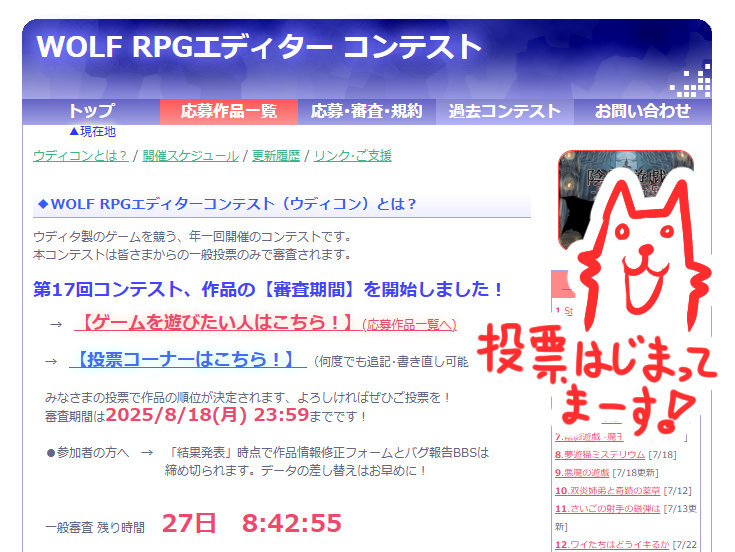Open the ウディコンとは？ link
Image resolution: width=735 pixels, height=552 pixels.
pos(80,156)
